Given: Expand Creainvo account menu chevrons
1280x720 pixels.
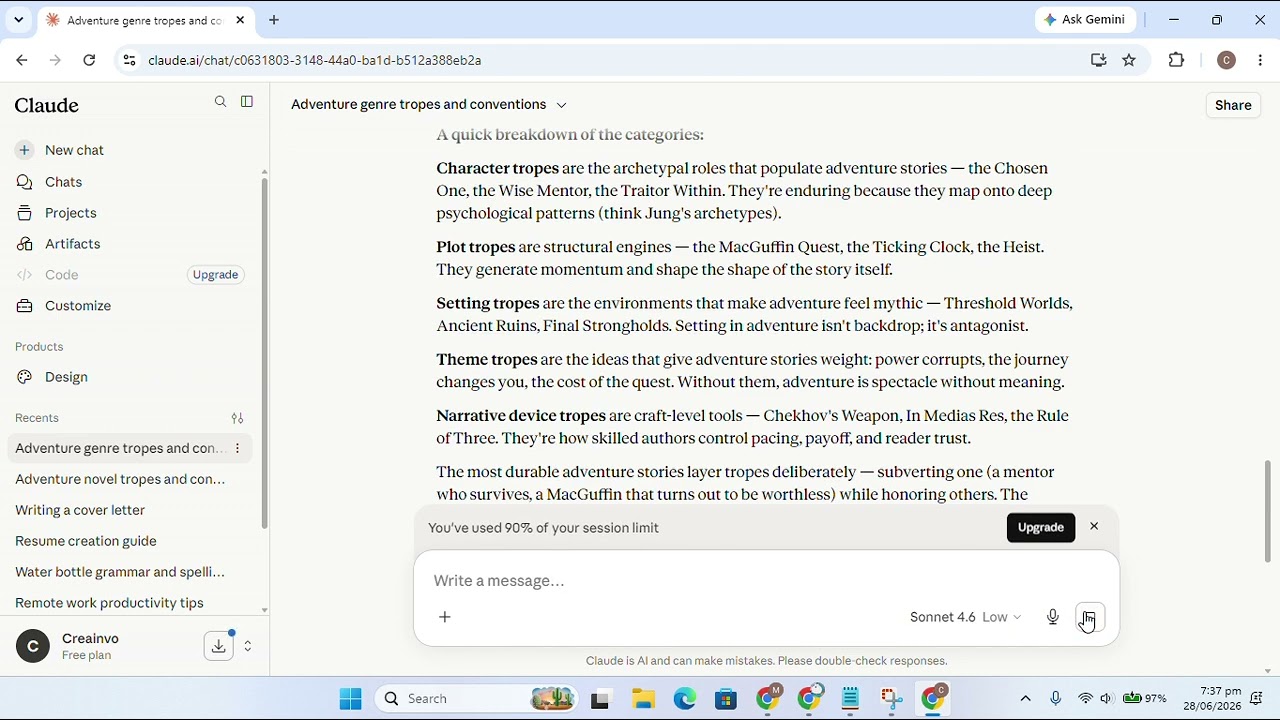Looking at the screenshot, I should click(248, 646).
